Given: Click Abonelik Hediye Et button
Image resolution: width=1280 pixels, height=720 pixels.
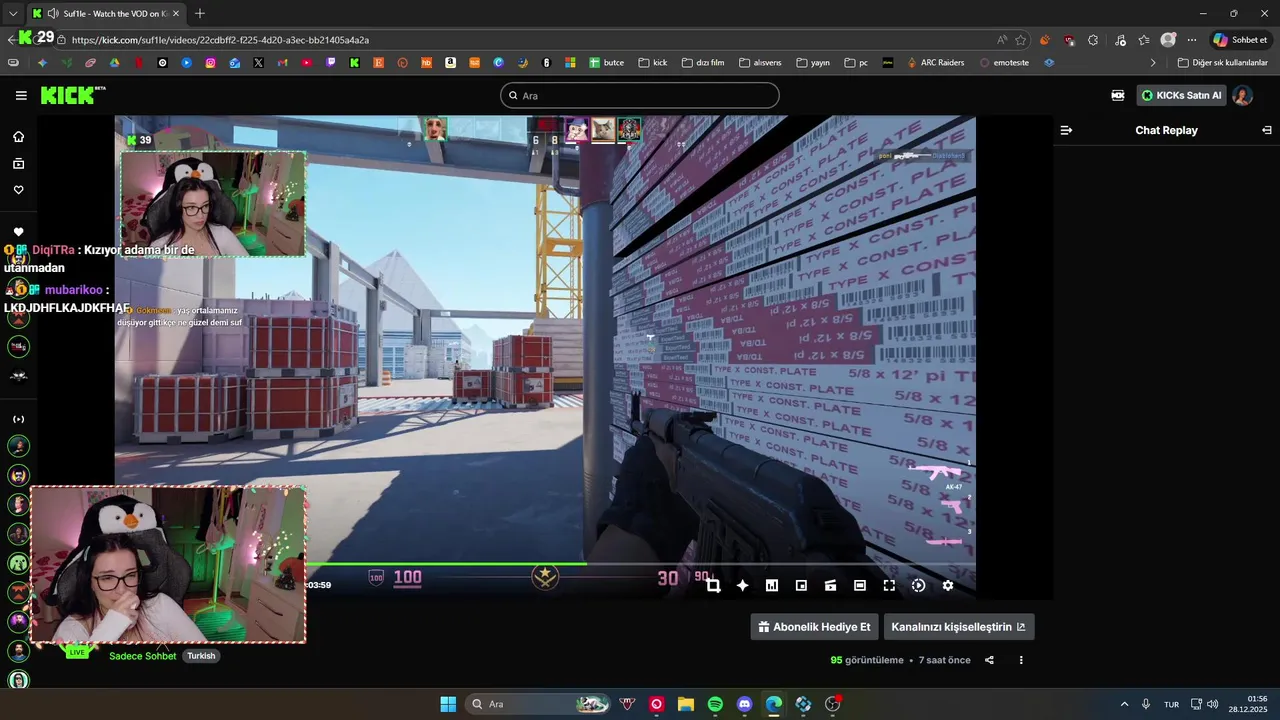Looking at the screenshot, I should coord(814,627).
